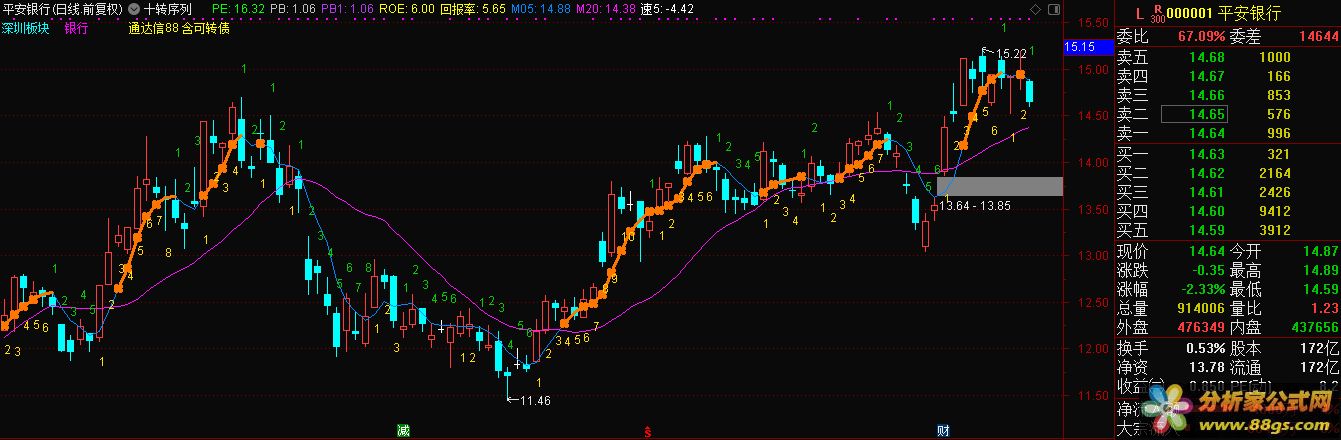This screenshot has height=440, width=1341.
Task: Click the 外盘 476349 value
Action: coord(1201,327)
